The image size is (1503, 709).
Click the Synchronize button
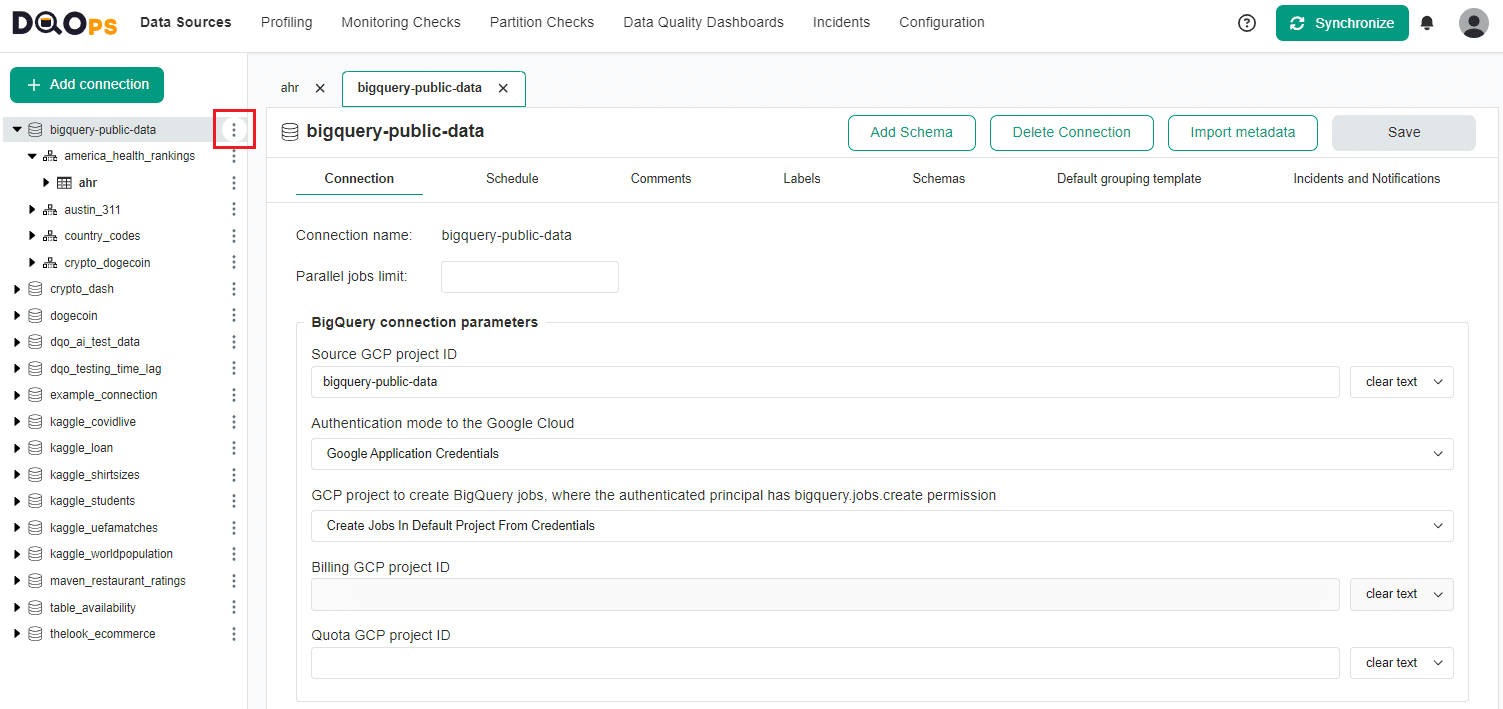[x=1342, y=23]
